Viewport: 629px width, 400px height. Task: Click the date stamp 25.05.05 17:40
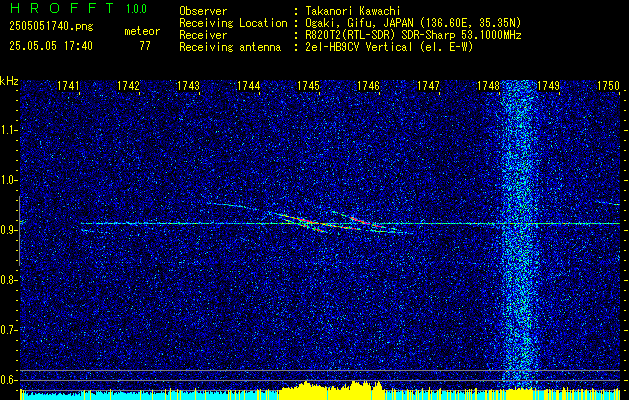(51, 46)
